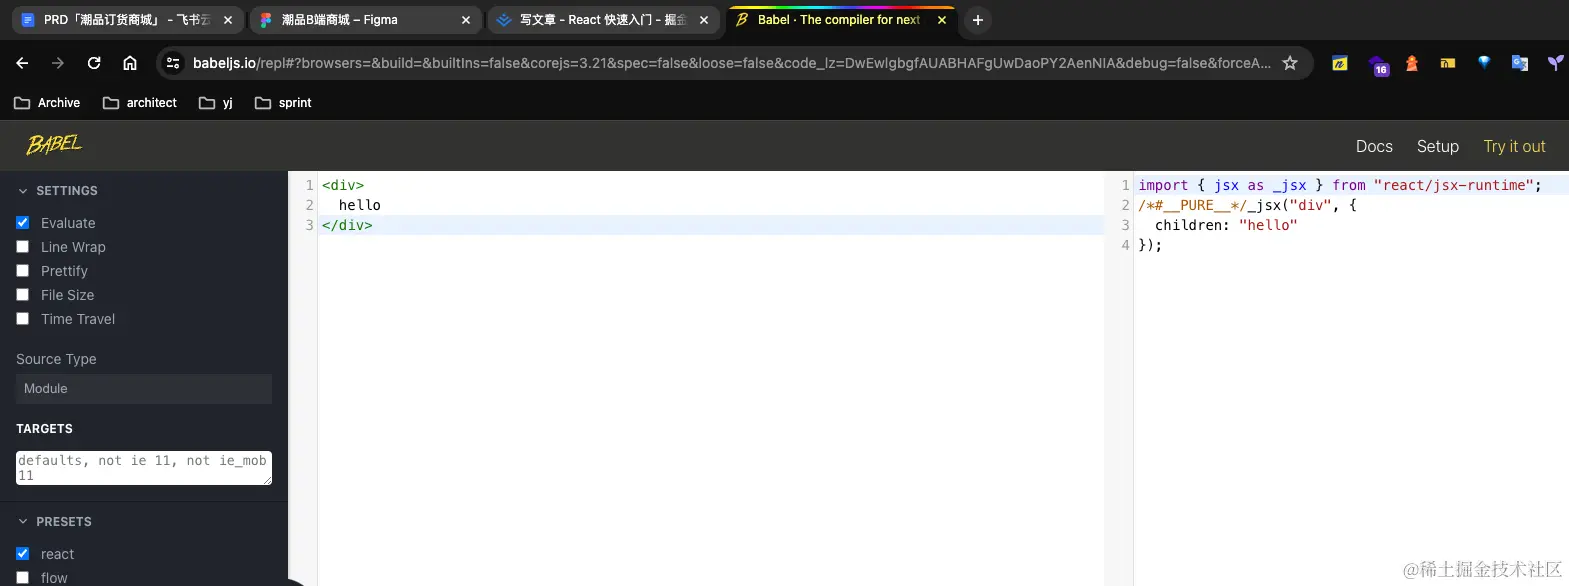Open the Source Type Module dropdown
The width and height of the screenshot is (1569, 586).
pos(144,389)
